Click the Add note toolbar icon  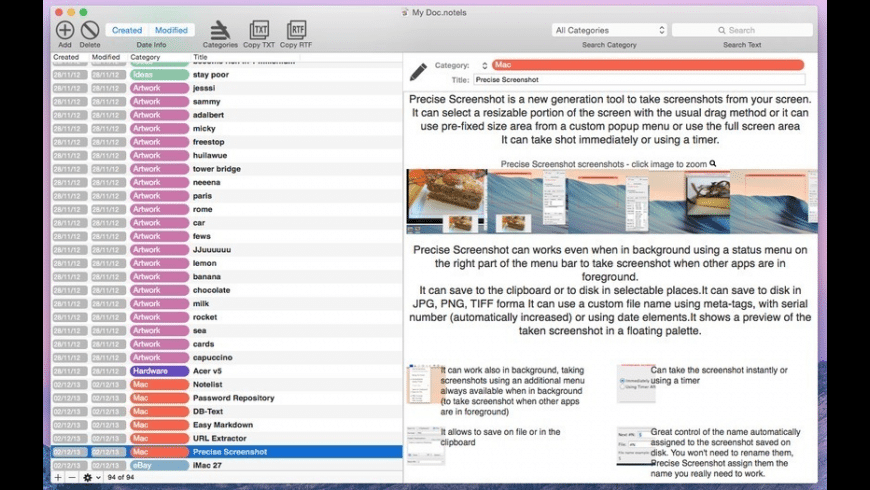pos(65,30)
